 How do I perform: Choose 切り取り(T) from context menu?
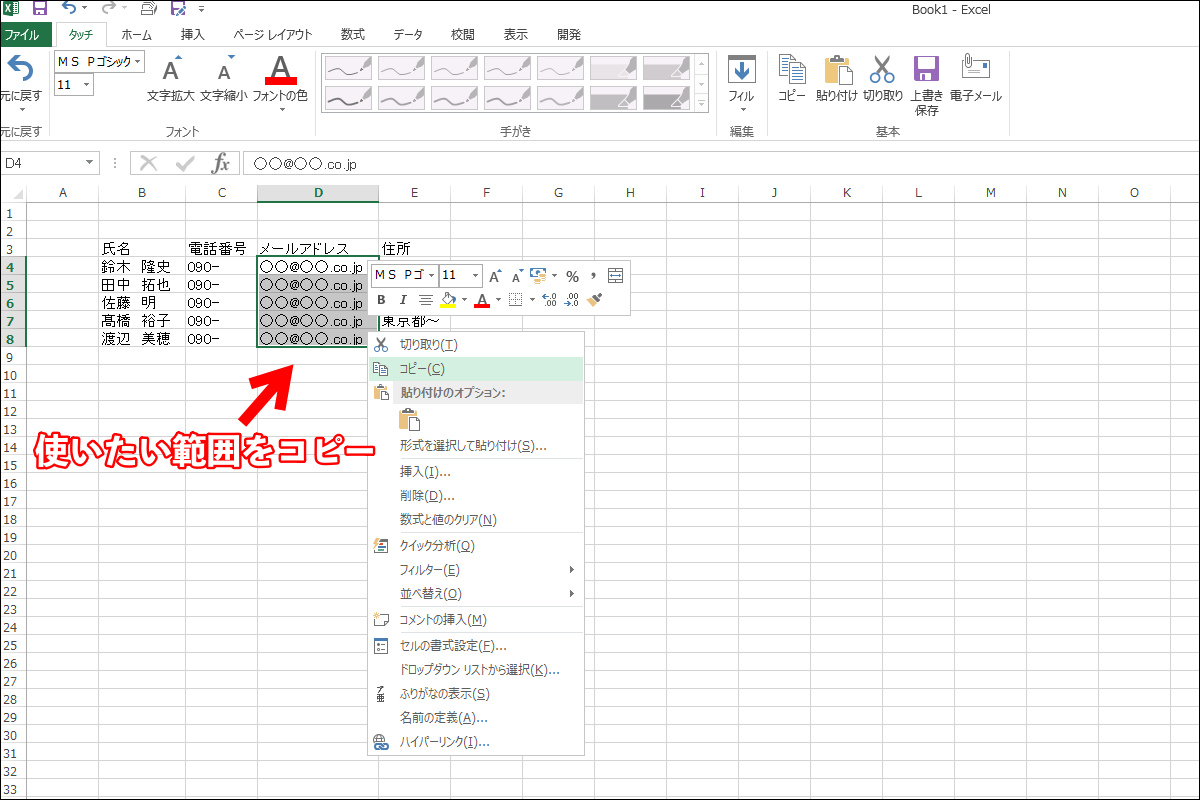coord(476,345)
